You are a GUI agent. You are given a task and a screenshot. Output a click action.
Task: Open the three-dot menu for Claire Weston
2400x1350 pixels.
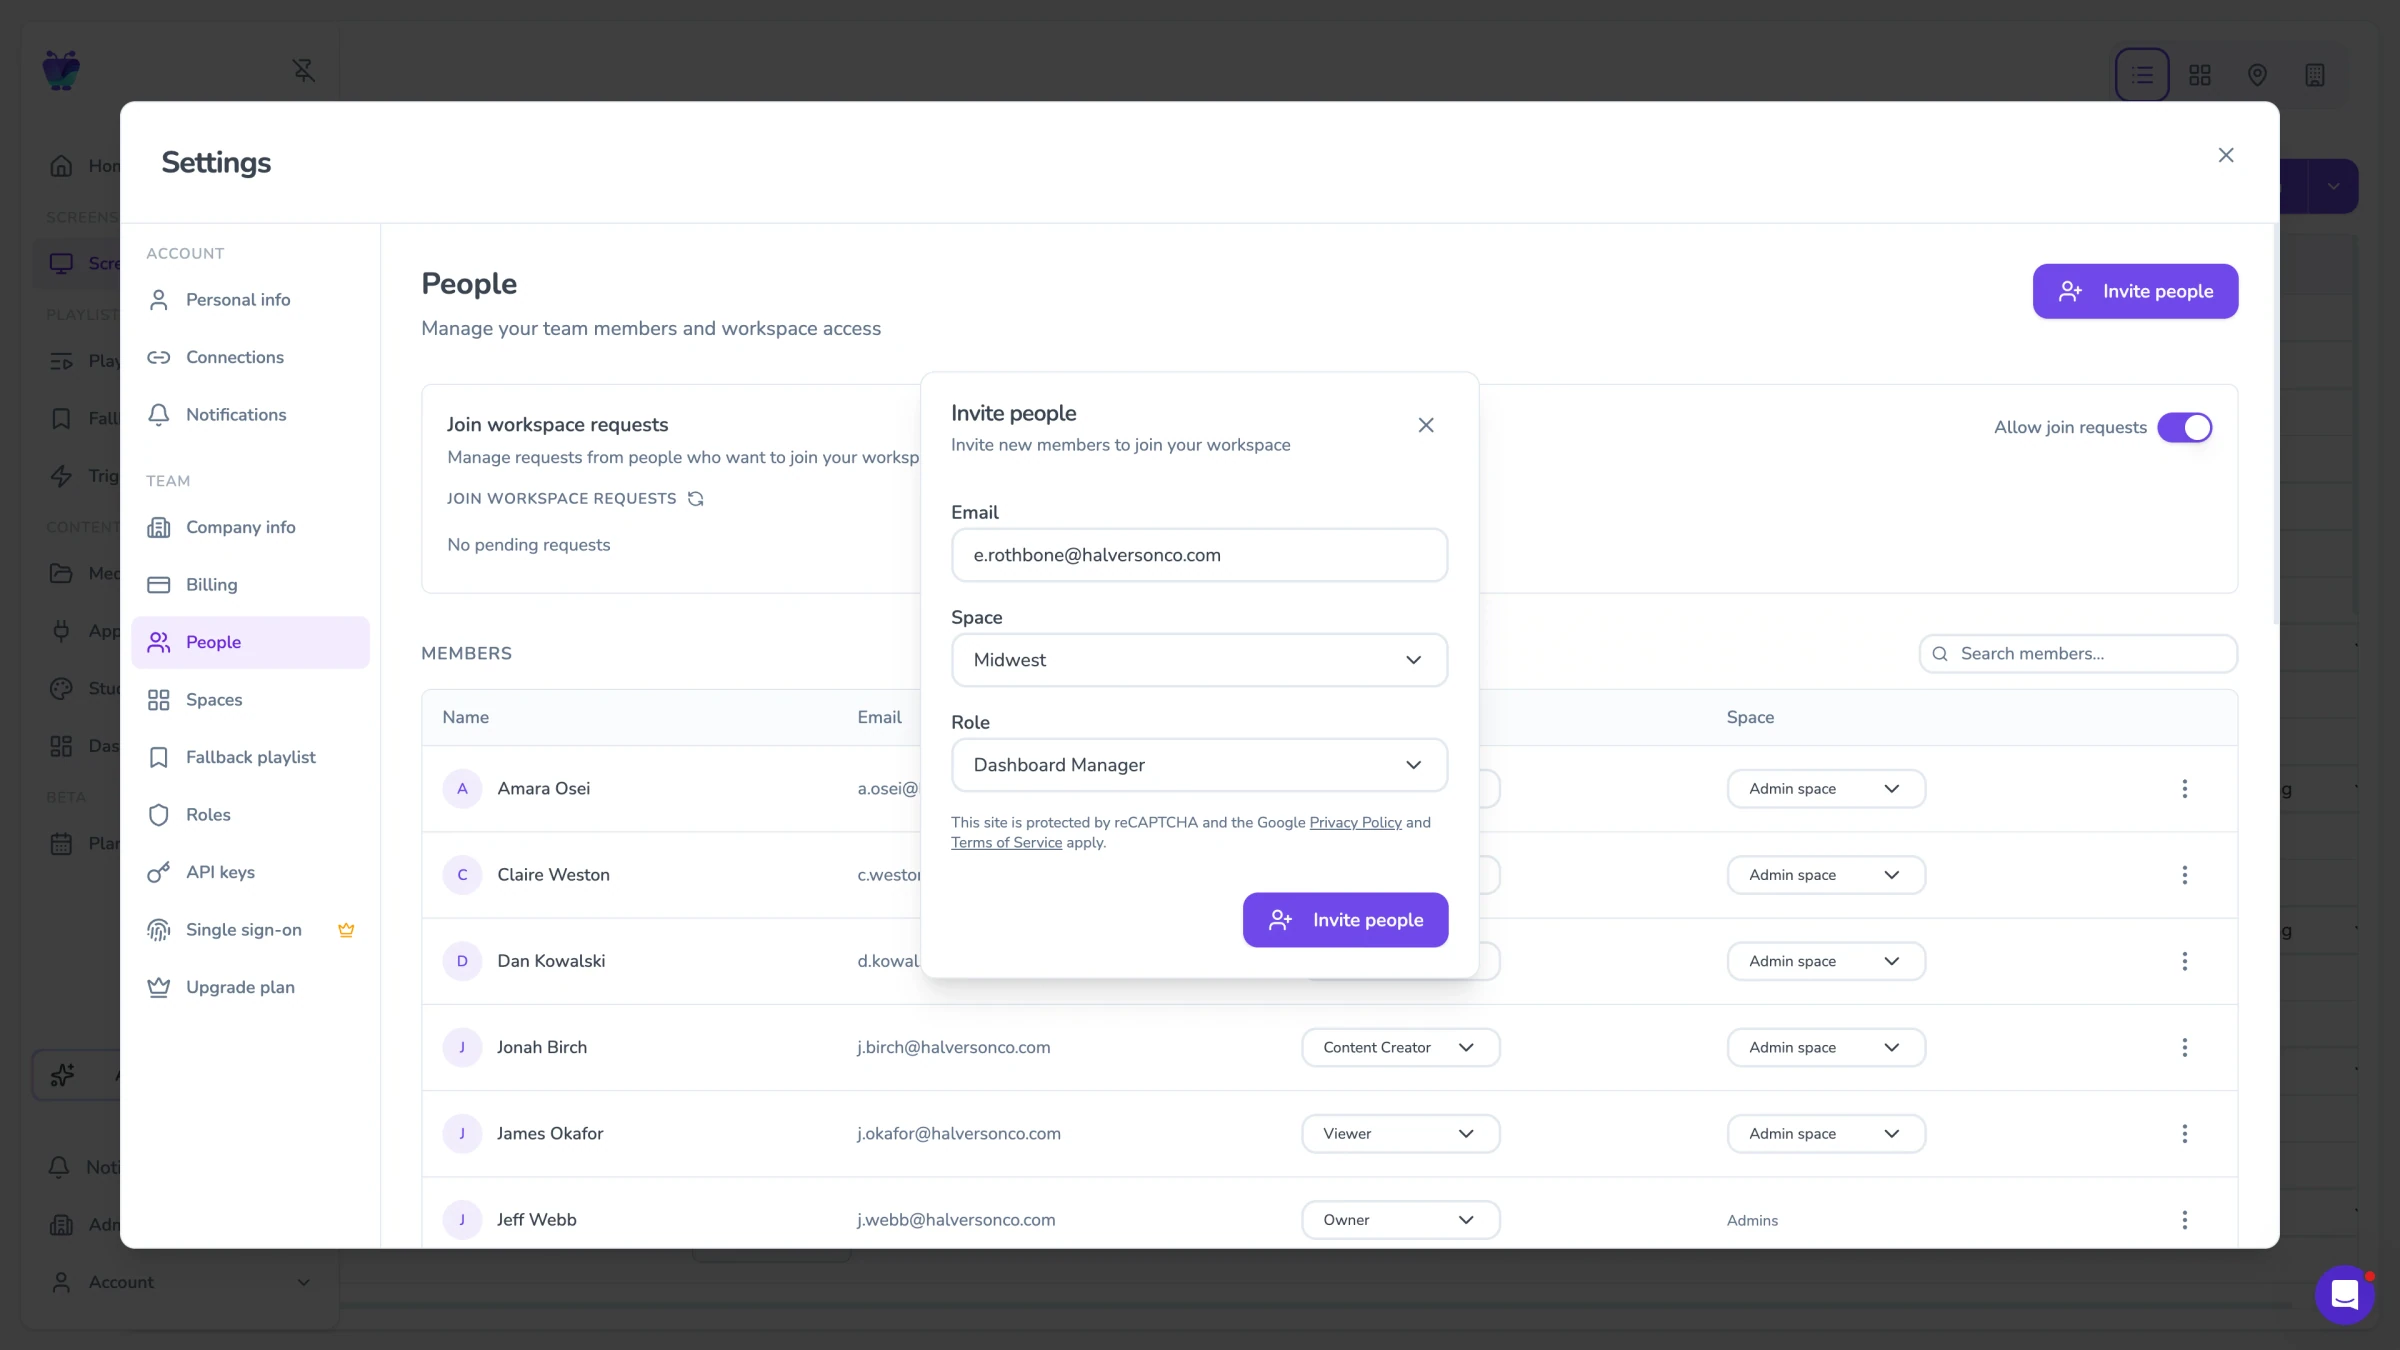2185,875
